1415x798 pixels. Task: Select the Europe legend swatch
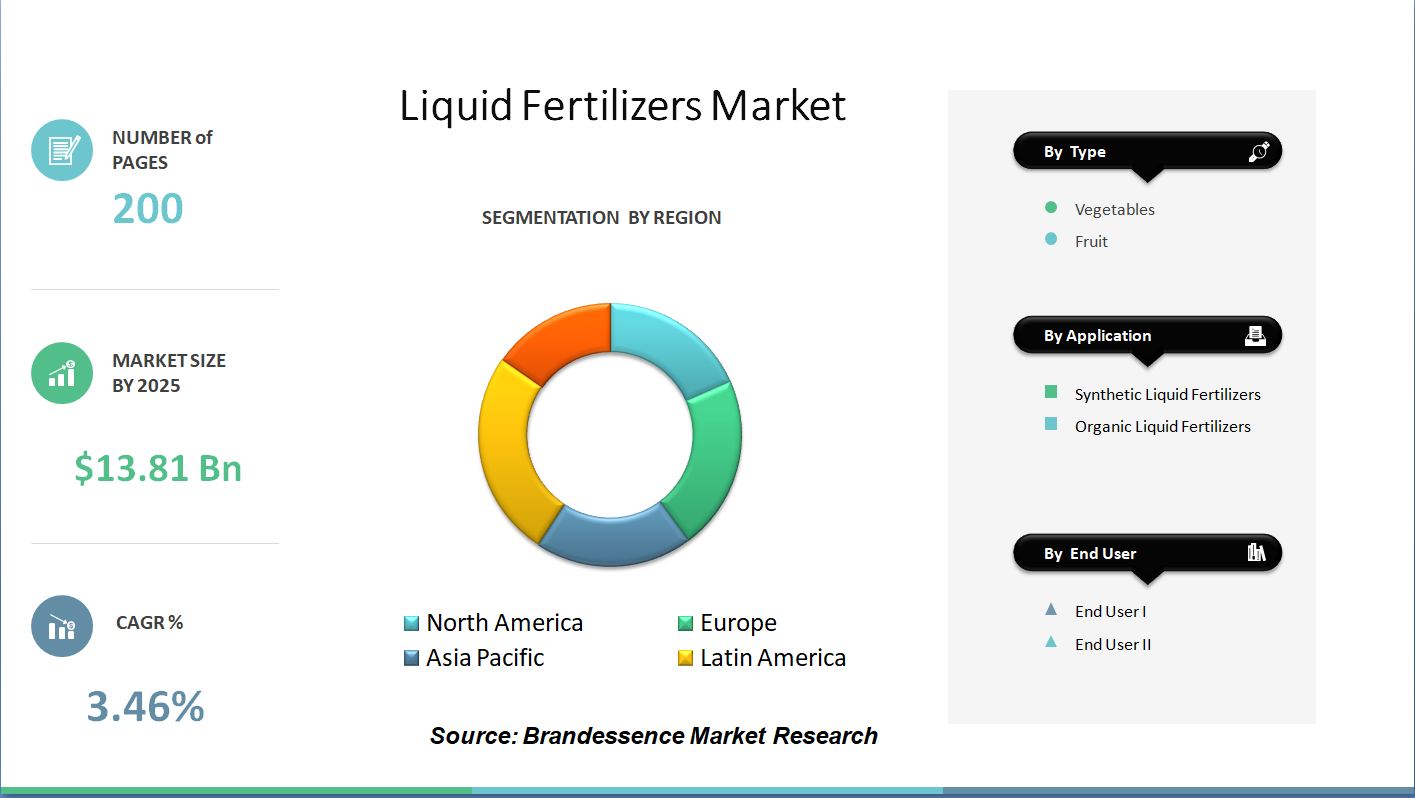click(x=685, y=623)
